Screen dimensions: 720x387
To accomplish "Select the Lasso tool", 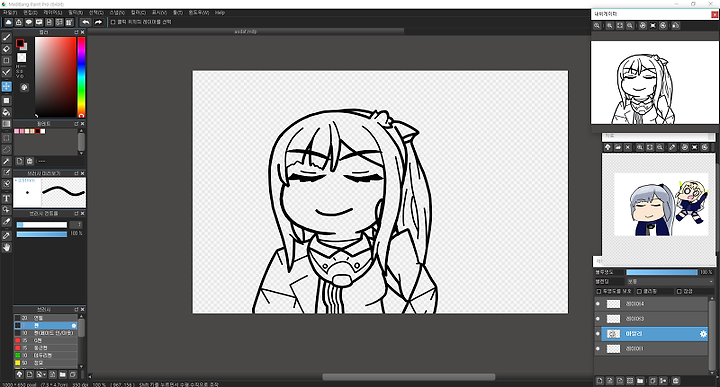I will [6, 149].
